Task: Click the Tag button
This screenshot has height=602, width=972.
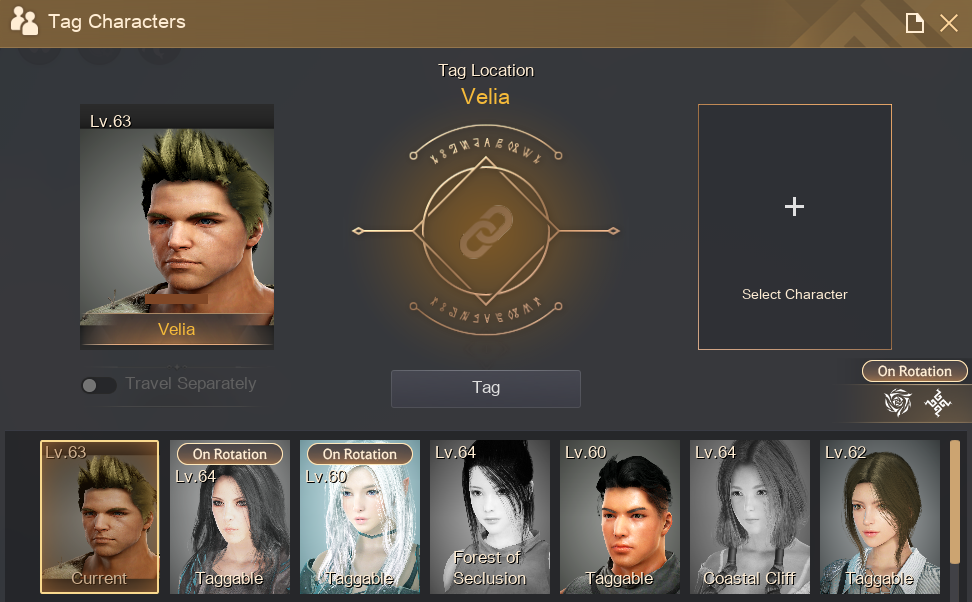Action: tap(486, 388)
